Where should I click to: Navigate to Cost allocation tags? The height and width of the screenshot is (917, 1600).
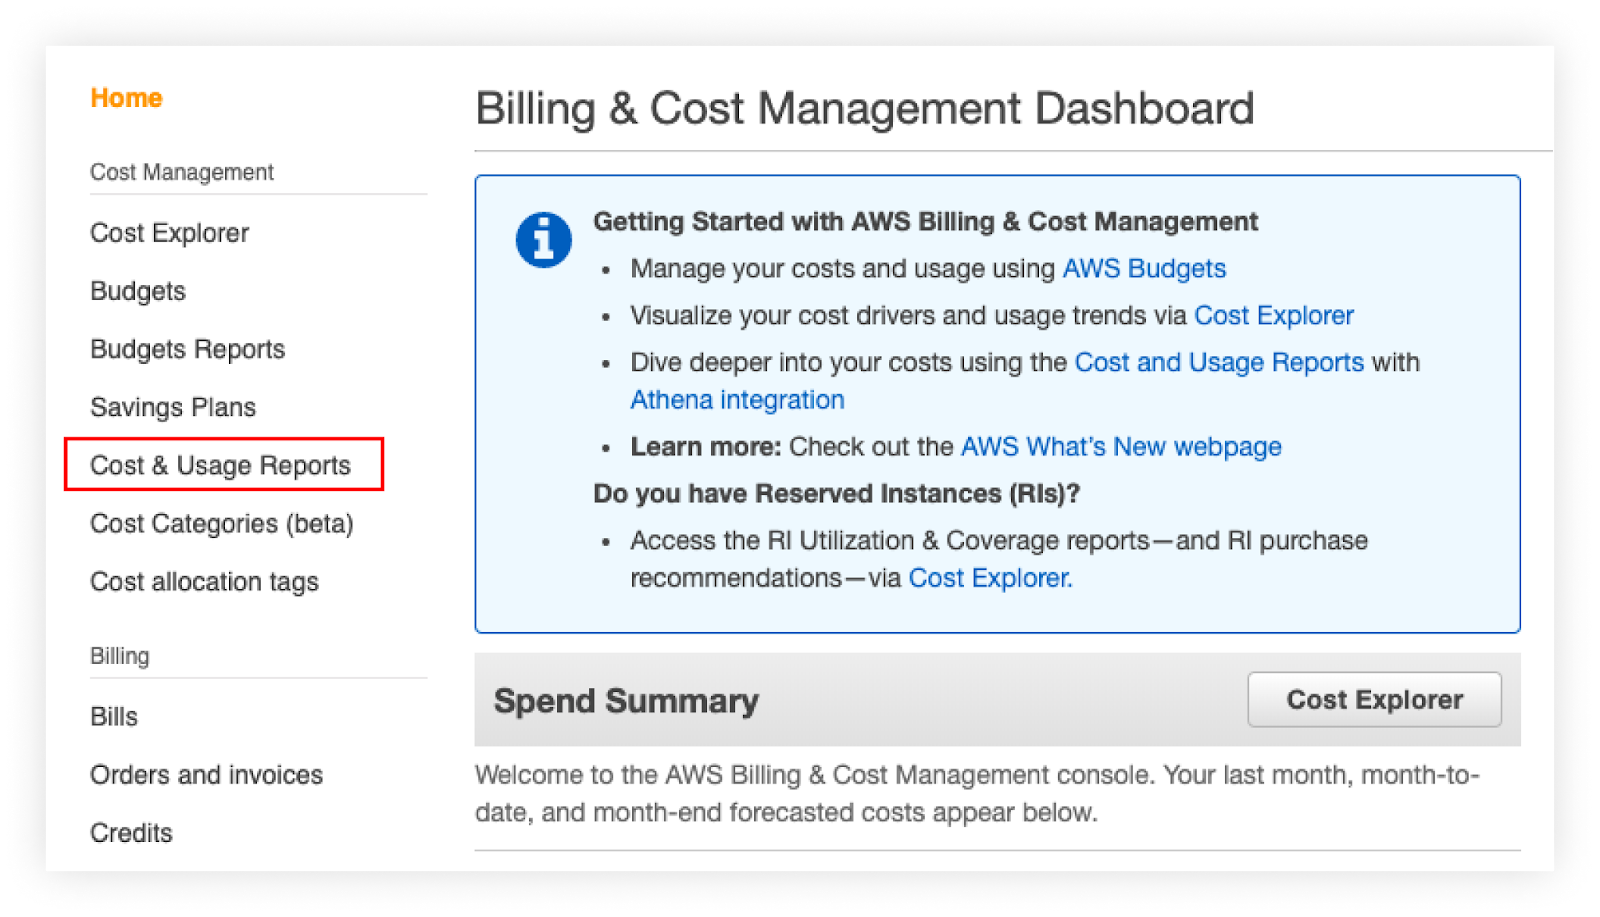pos(204,581)
